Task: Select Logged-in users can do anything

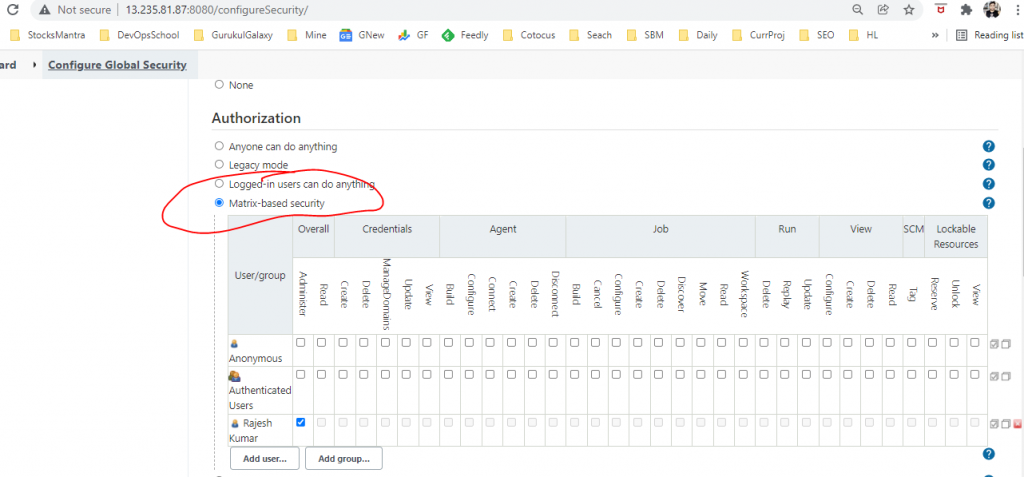Action: (219, 184)
